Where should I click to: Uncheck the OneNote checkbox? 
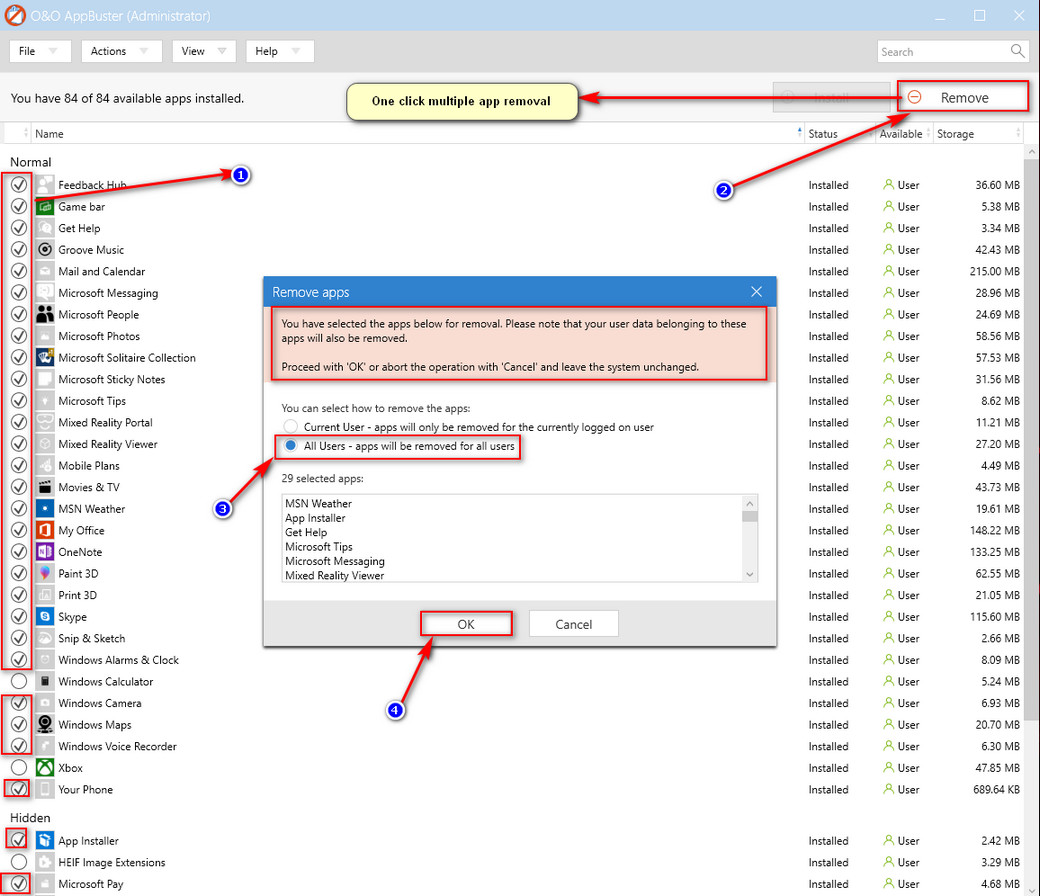click(x=19, y=552)
